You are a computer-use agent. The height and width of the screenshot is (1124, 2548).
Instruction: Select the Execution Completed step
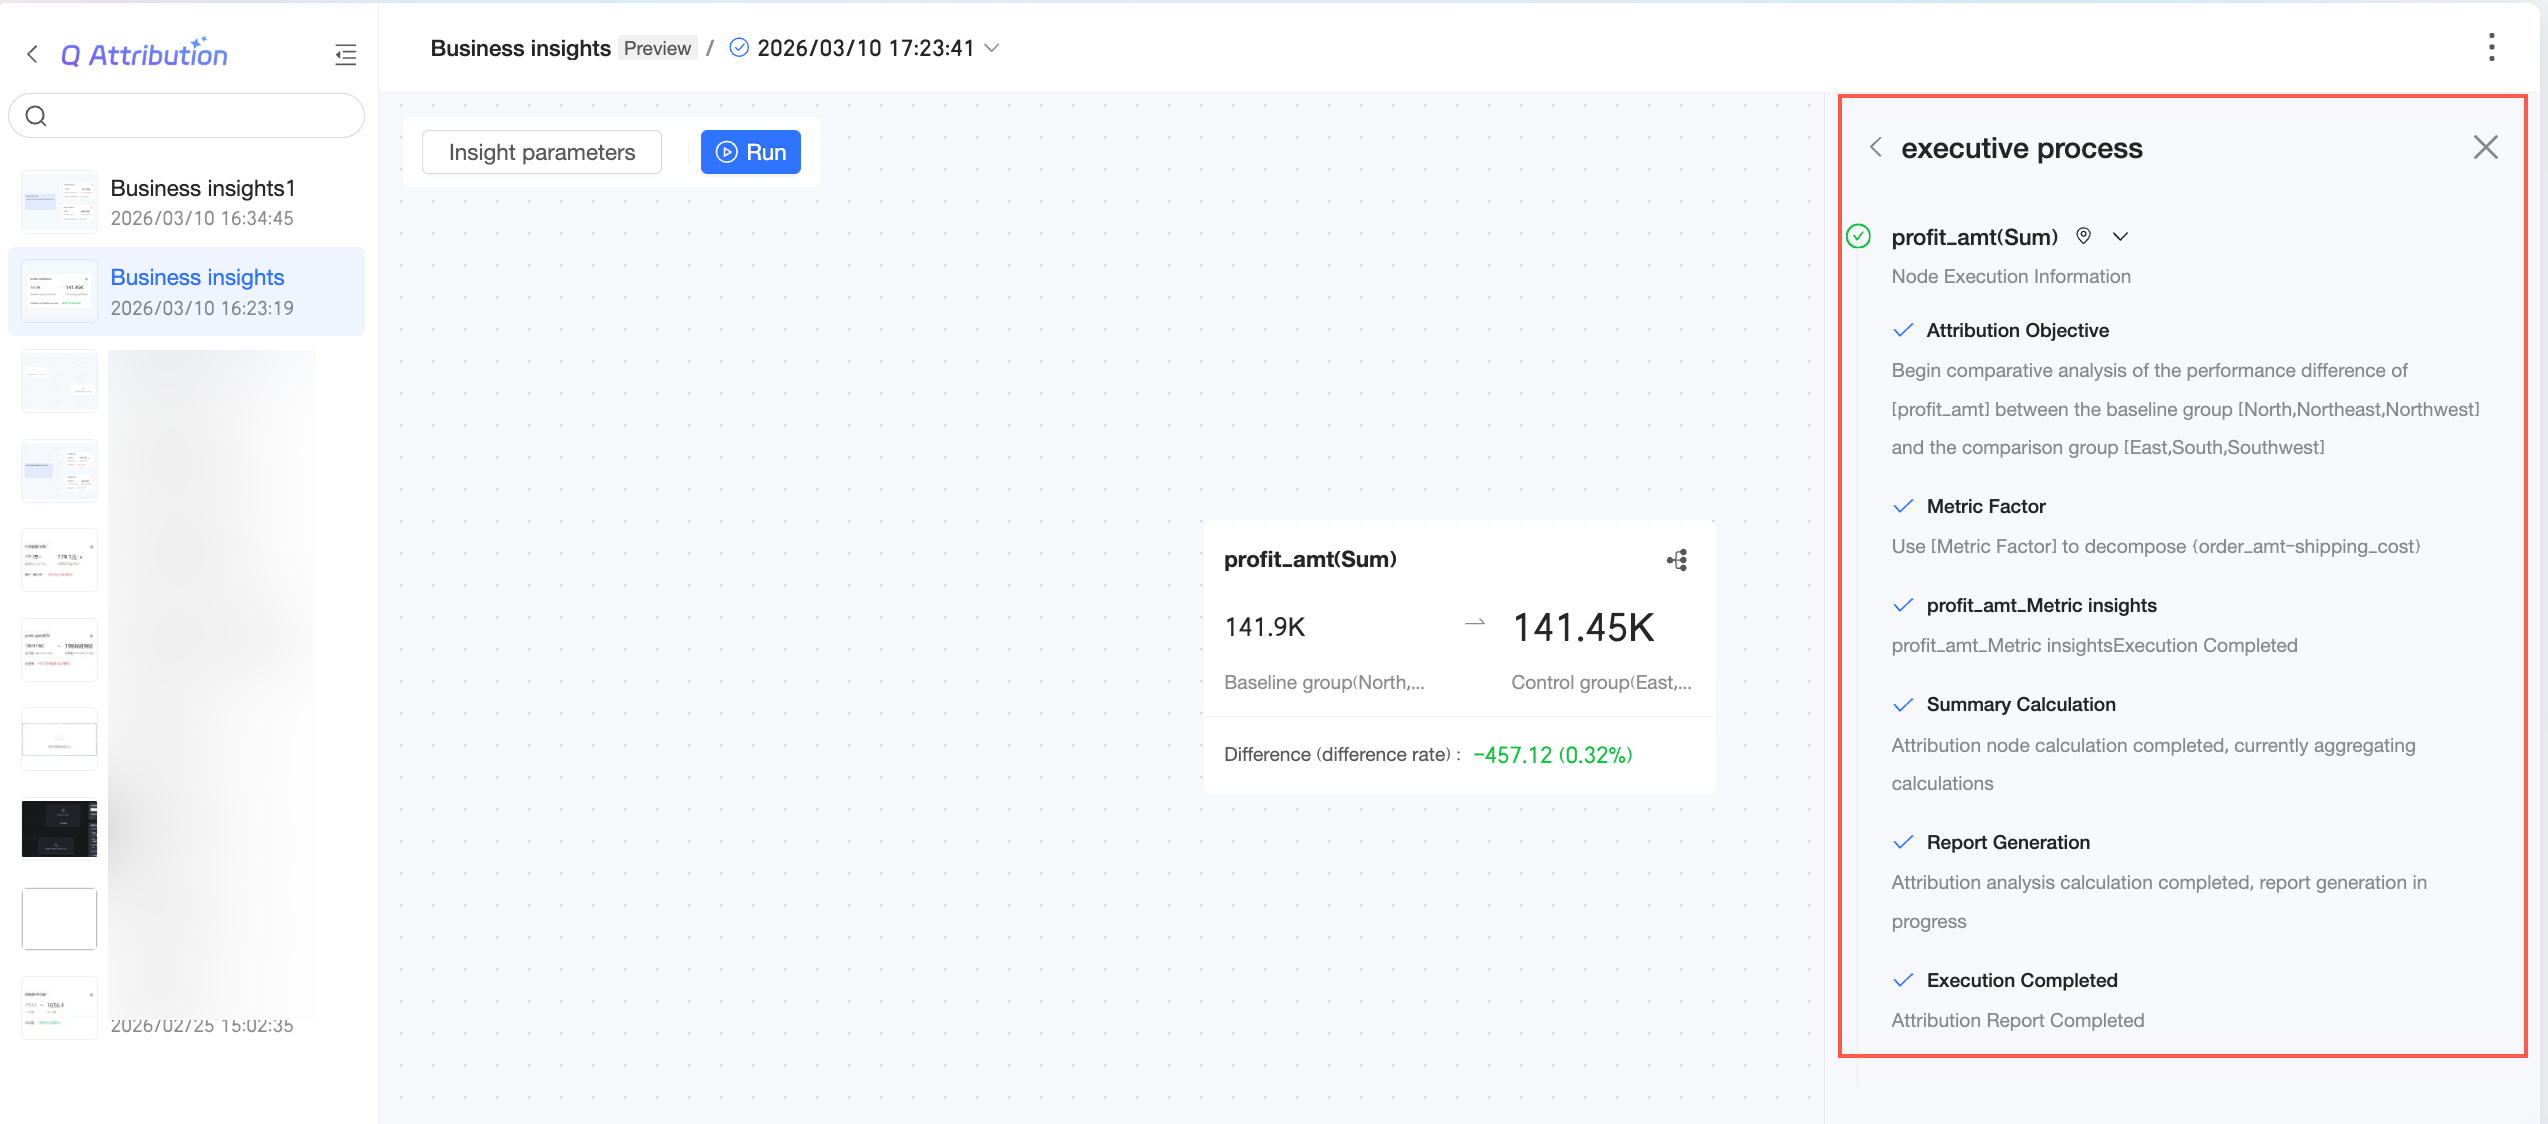2022,980
